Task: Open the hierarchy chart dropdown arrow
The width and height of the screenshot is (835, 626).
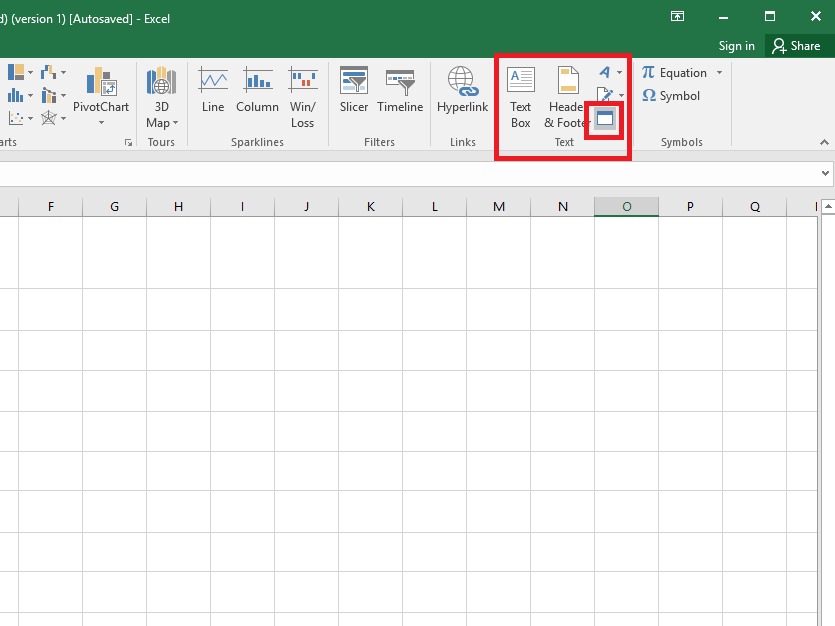Action: [30, 72]
